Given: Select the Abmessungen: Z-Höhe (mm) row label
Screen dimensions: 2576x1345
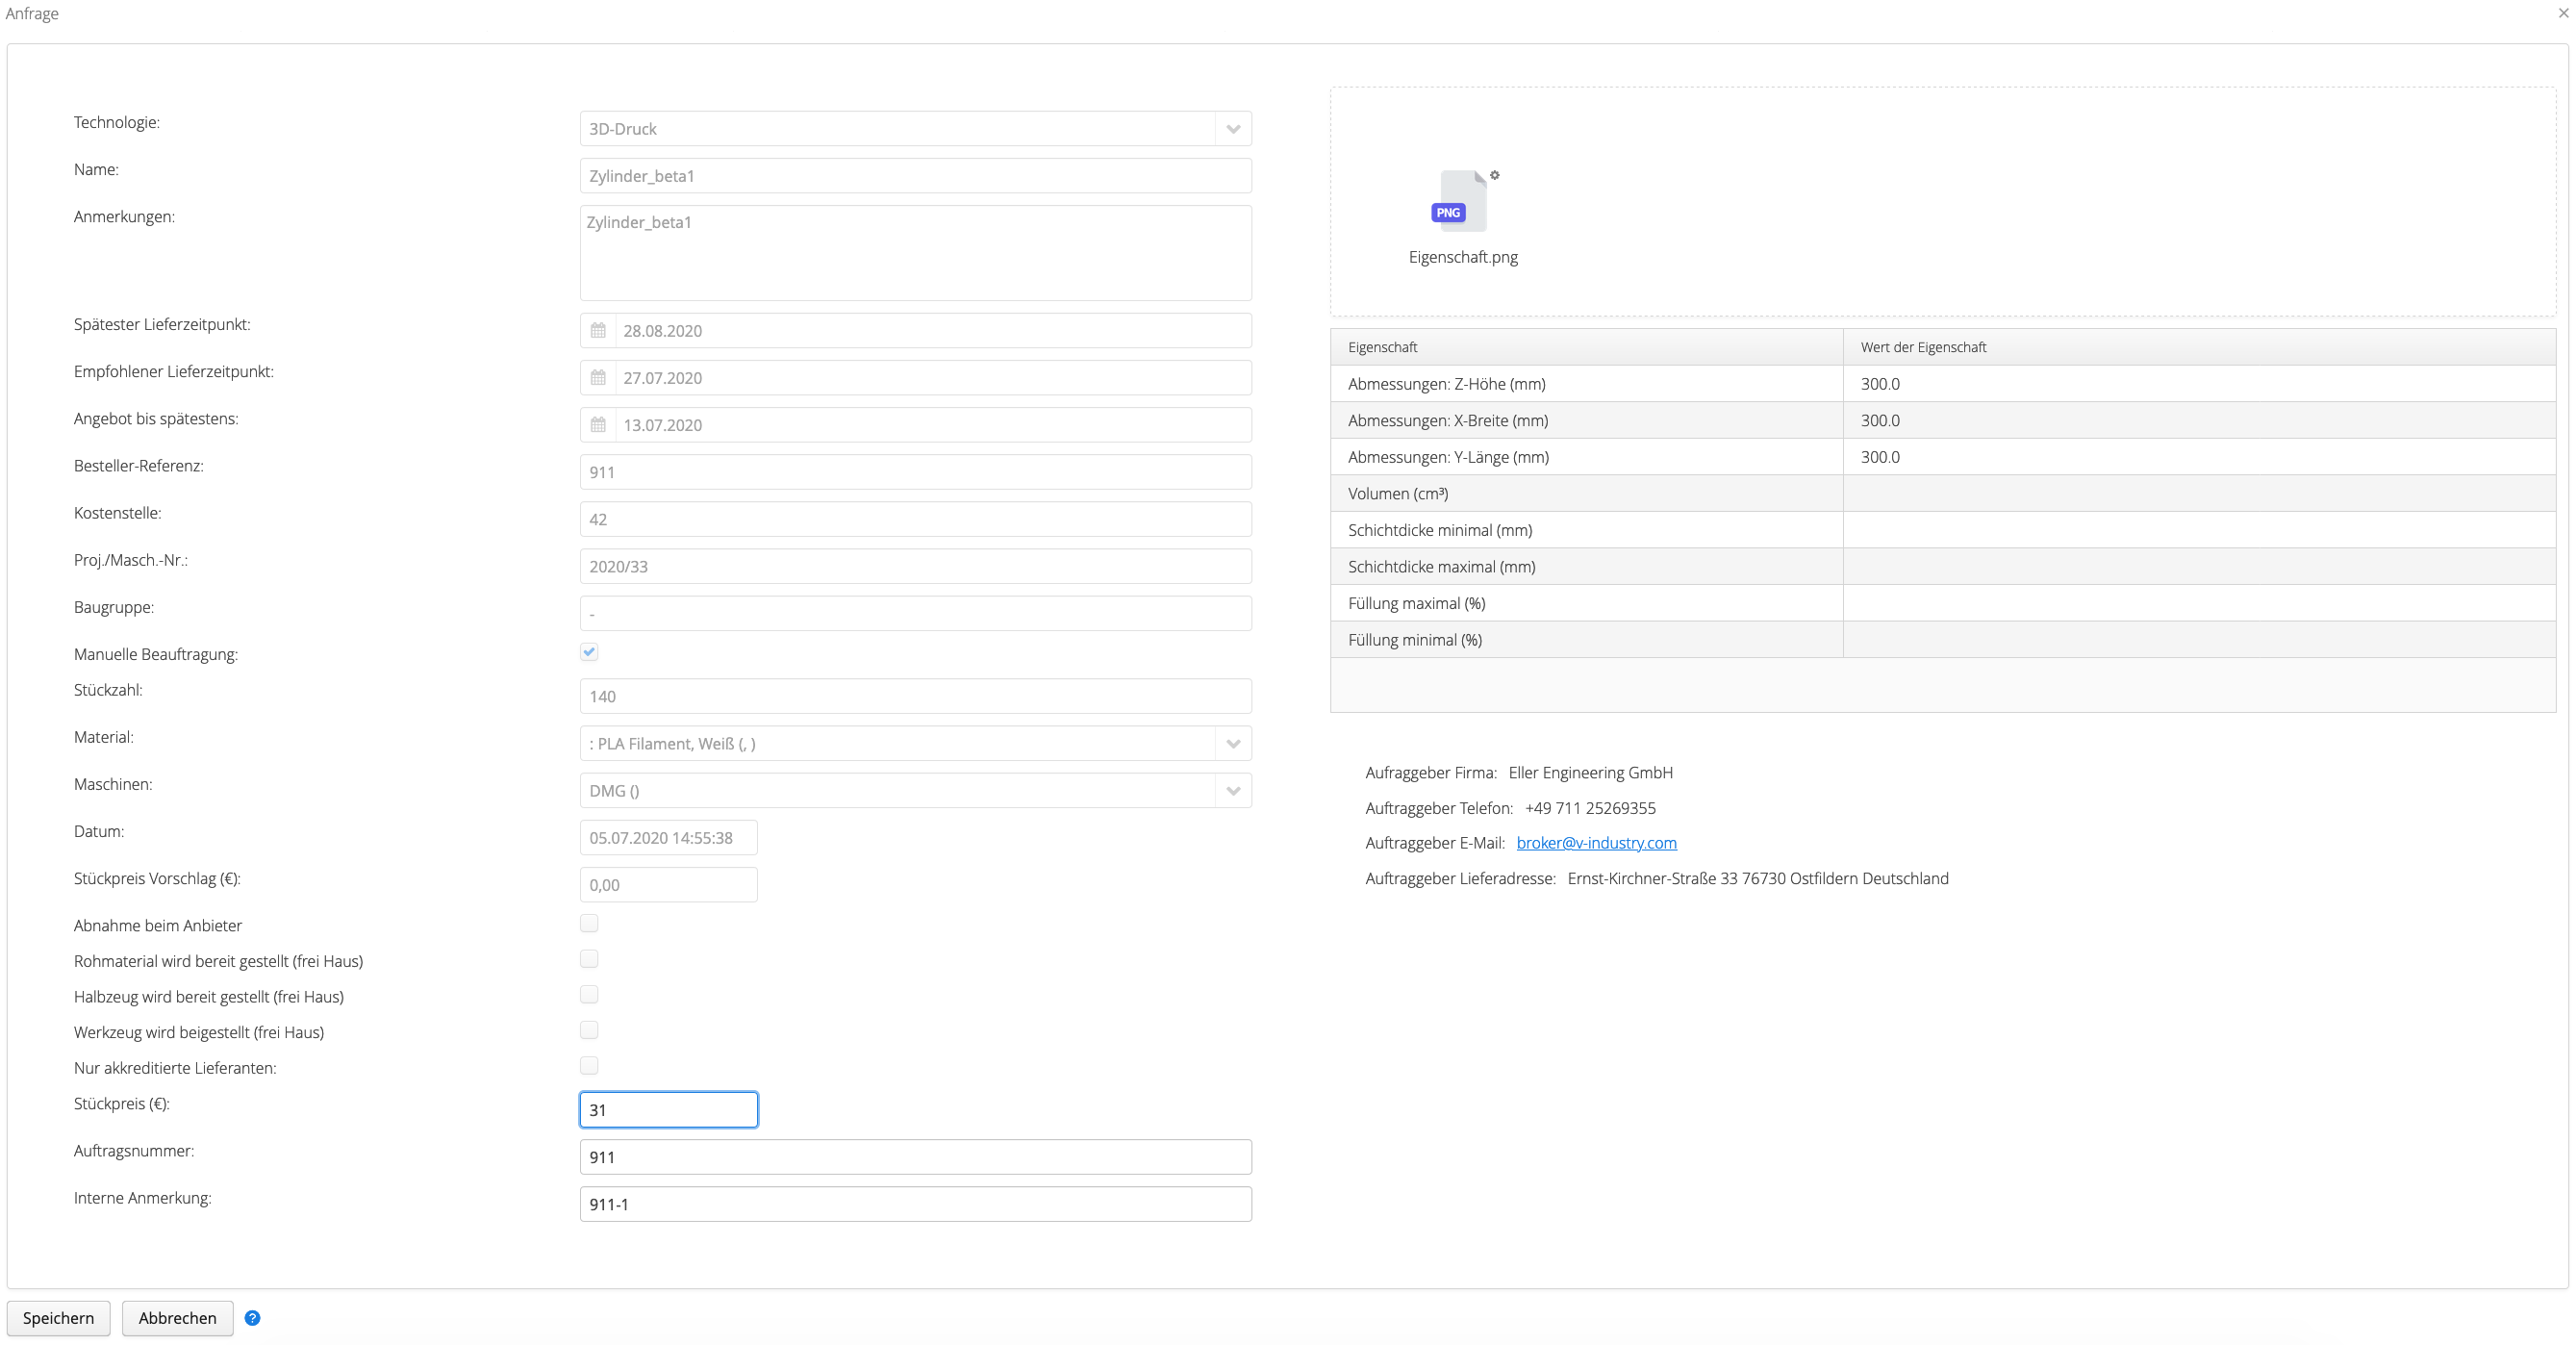Looking at the screenshot, I should click(x=1446, y=384).
